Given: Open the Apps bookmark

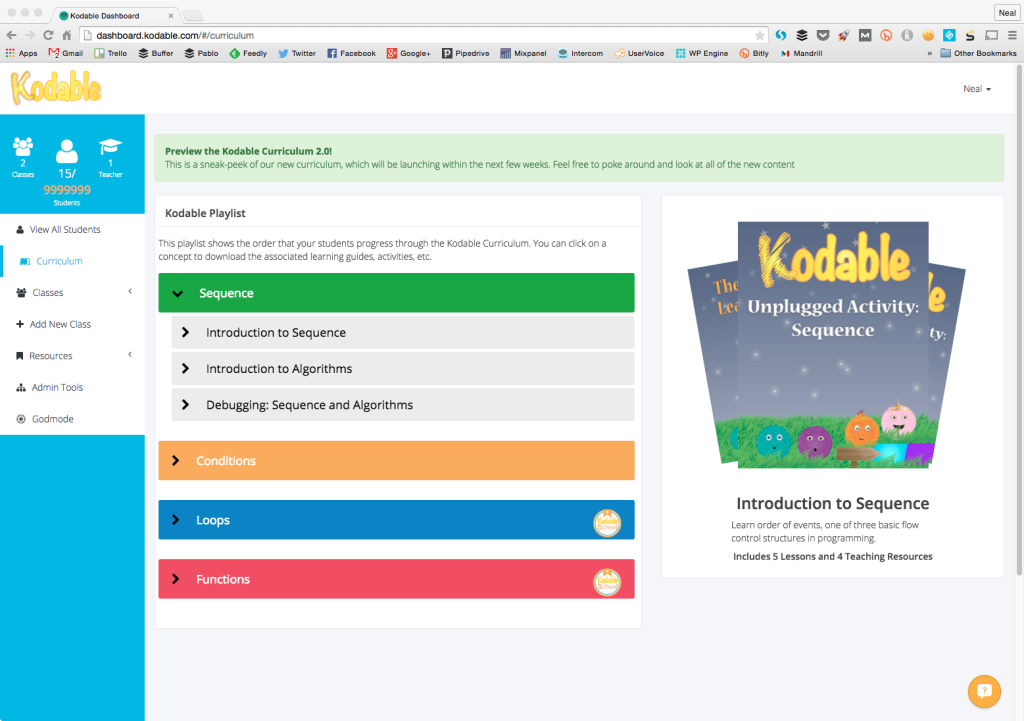Looking at the screenshot, I should click(x=22, y=54).
